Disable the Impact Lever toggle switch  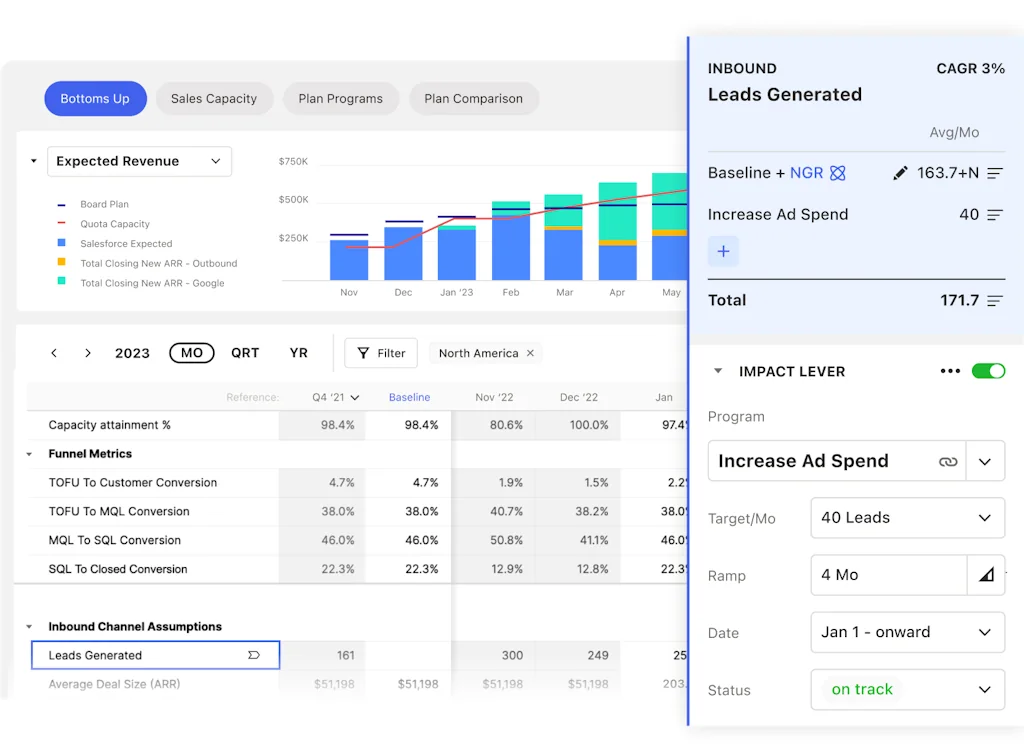pyautogui.click(x=988, y=371)
